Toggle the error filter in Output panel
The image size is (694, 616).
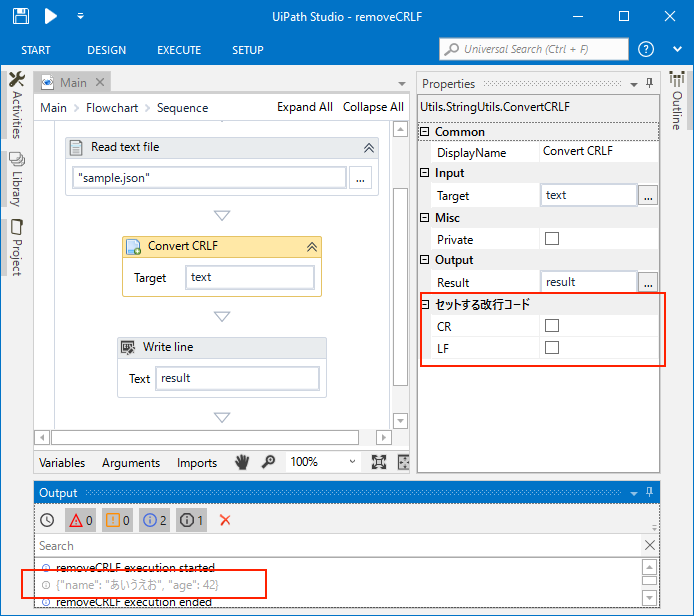(80, 520)
